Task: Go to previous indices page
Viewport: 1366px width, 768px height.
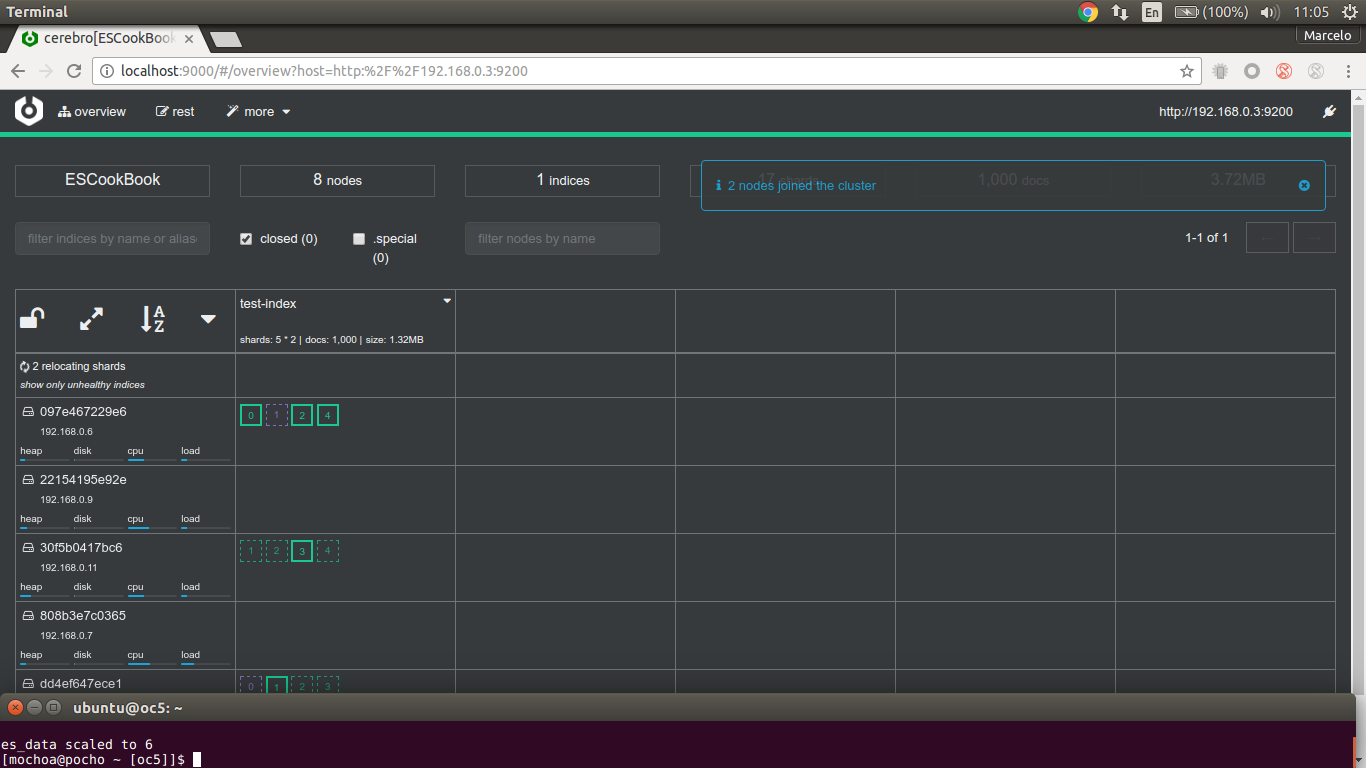Action: click(1267, 237)
